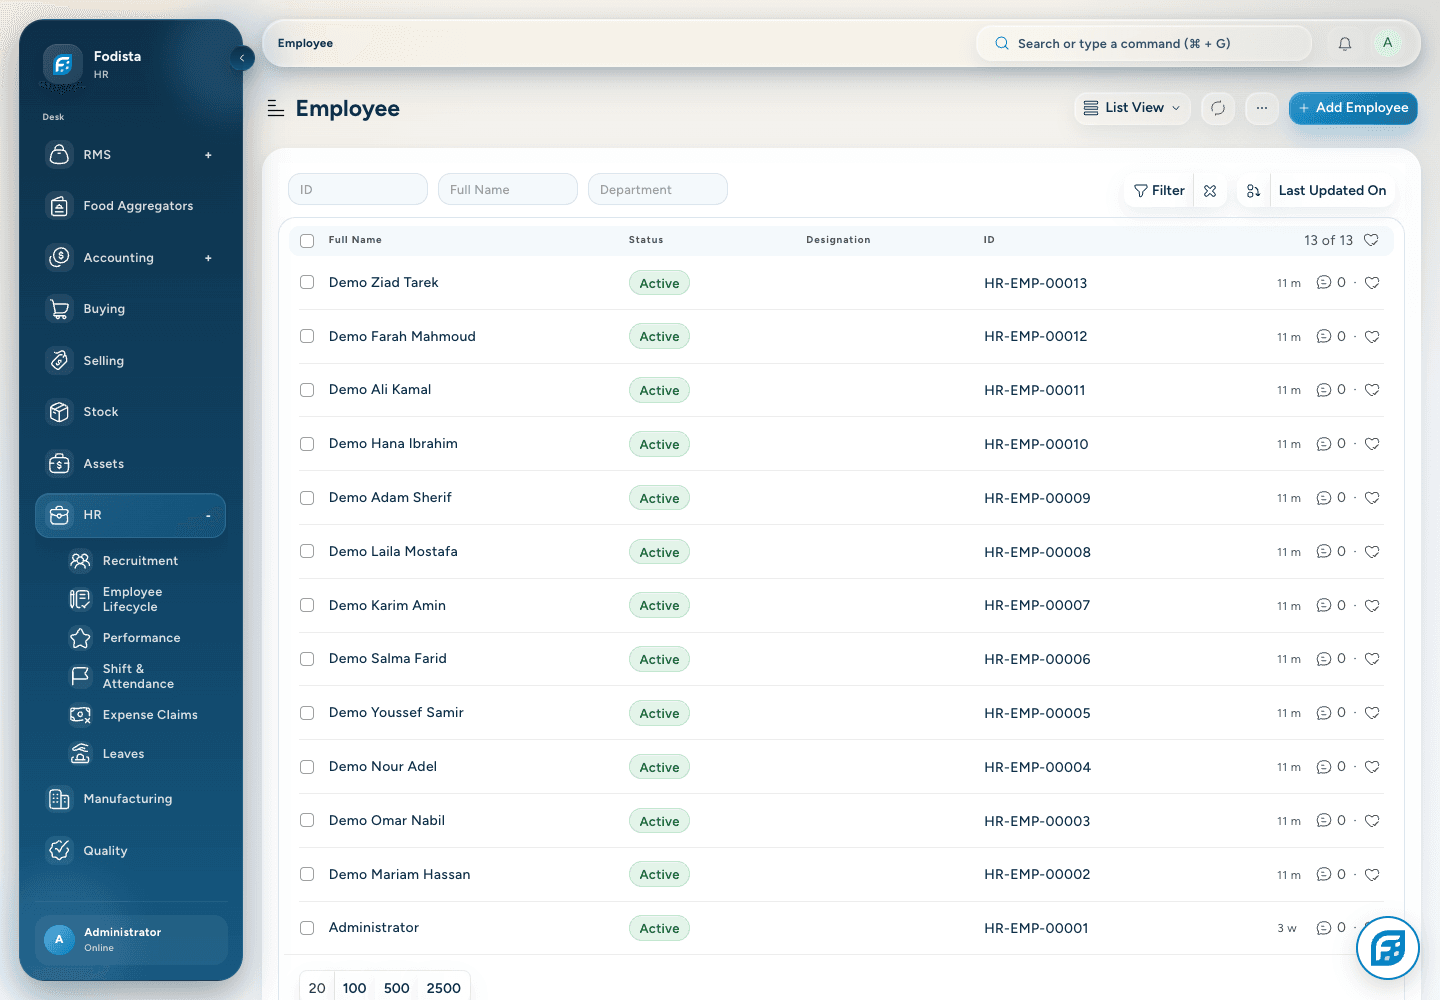Expand the Accounting sidebar section
The height and width of the screenshot is (1000, 1440).
click(x=208, y=258)
